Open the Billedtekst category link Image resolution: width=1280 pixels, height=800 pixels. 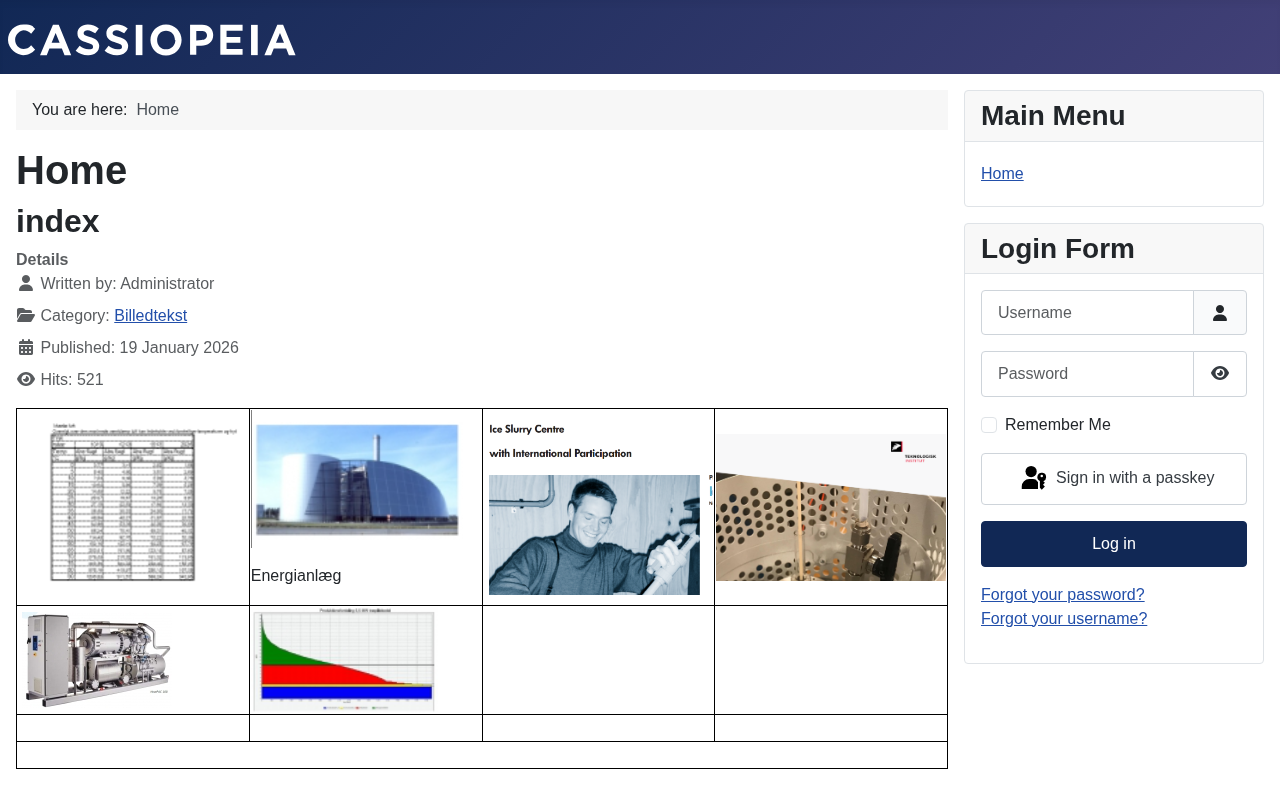(151, 316)
